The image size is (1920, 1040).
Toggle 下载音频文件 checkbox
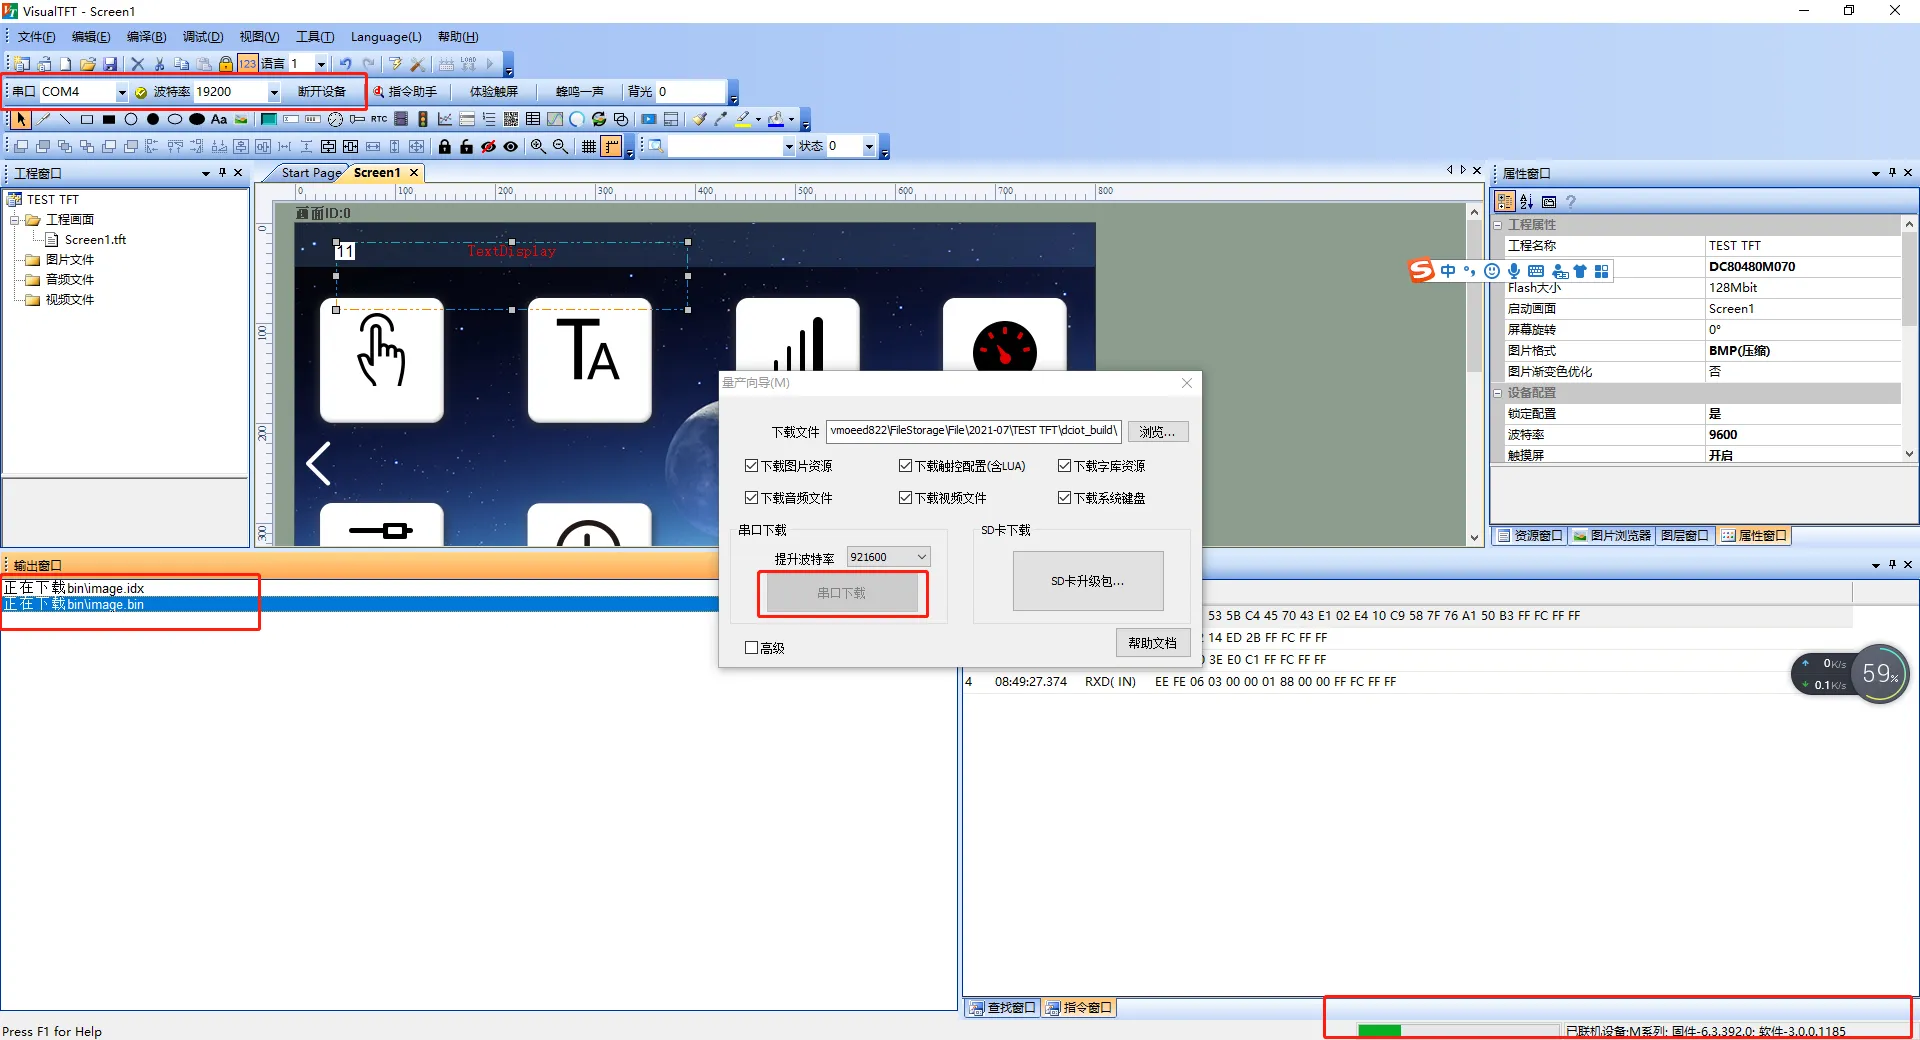(x=751, y=498)
